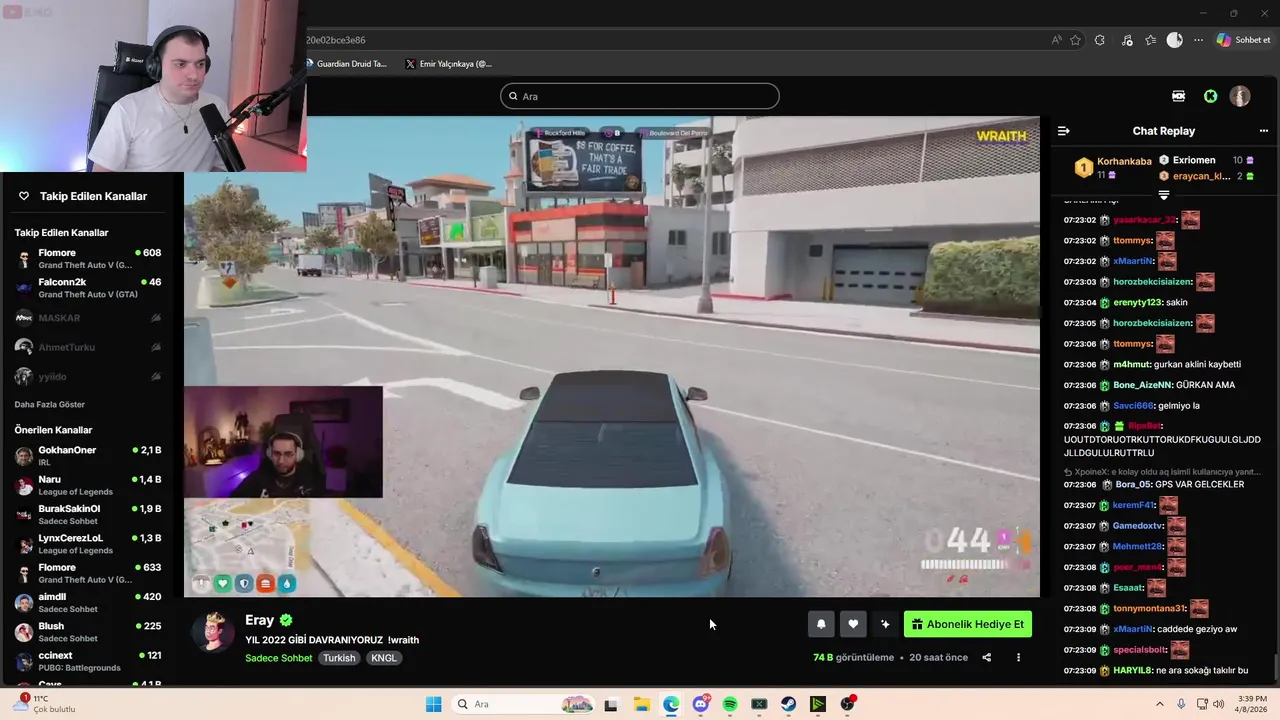Switch to Emir Yalçınkaya X browser tab
The width and height of the screenshot is (1280, 720).
(x=450, y=64)
